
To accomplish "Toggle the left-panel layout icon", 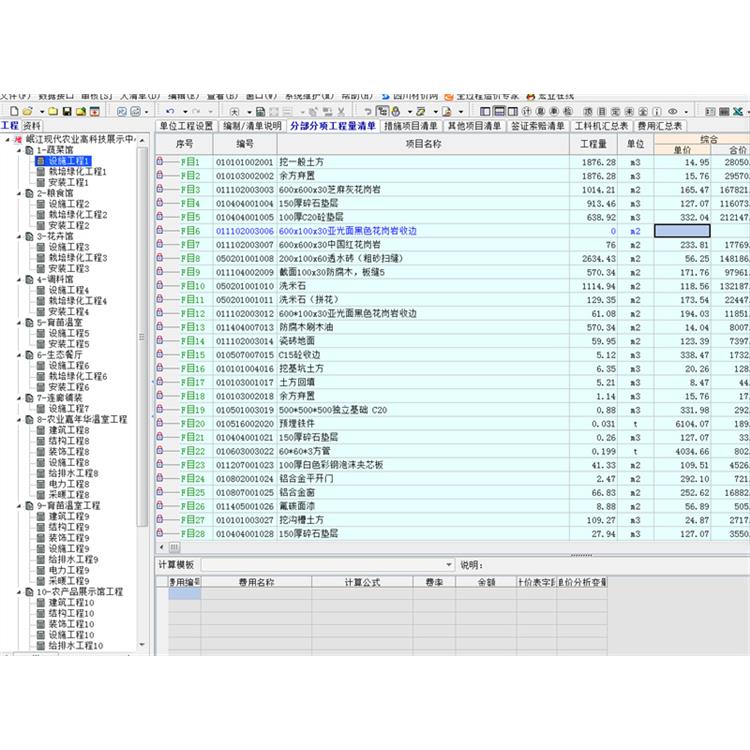I will click(485, 111).
